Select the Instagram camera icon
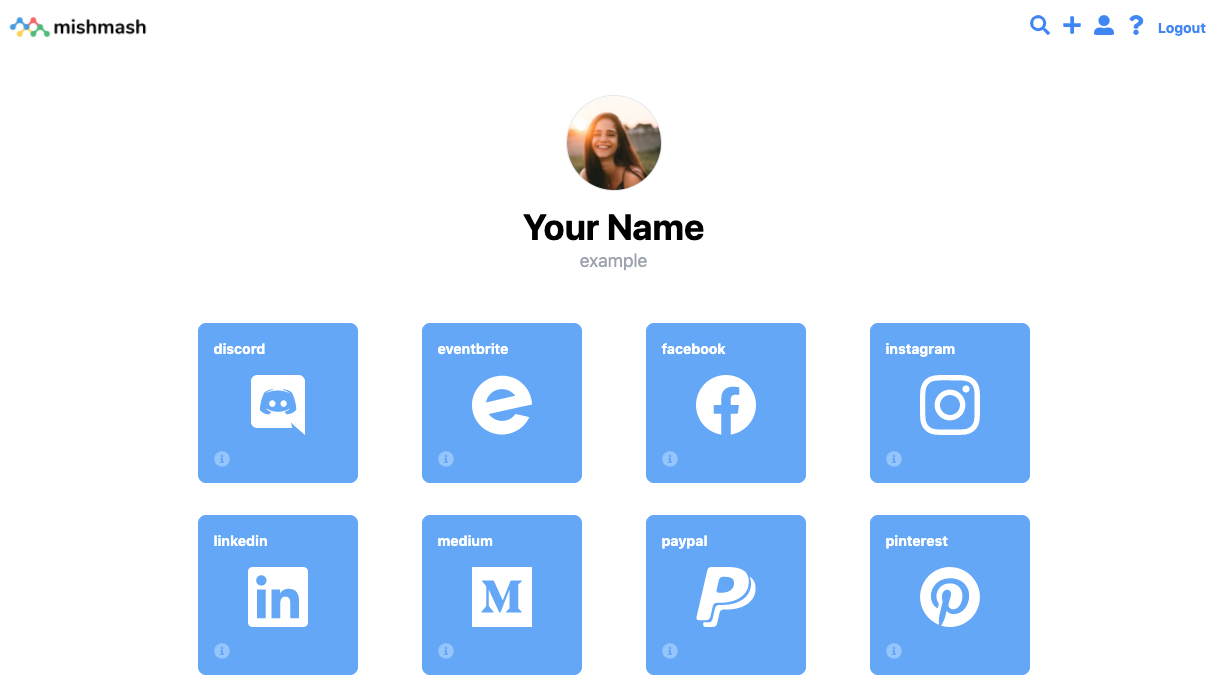 tap(950, 405)
